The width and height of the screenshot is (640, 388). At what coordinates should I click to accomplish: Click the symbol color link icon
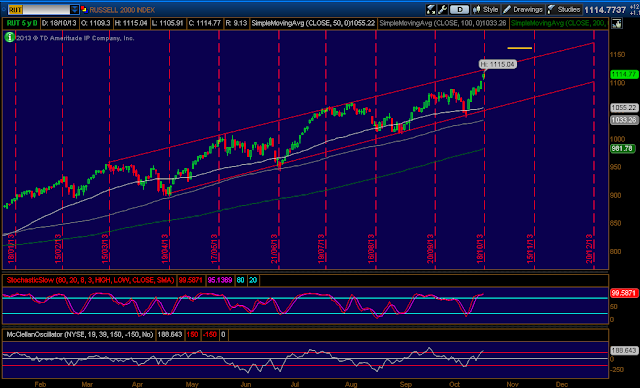pyautogui.click(x=84, y=9)
